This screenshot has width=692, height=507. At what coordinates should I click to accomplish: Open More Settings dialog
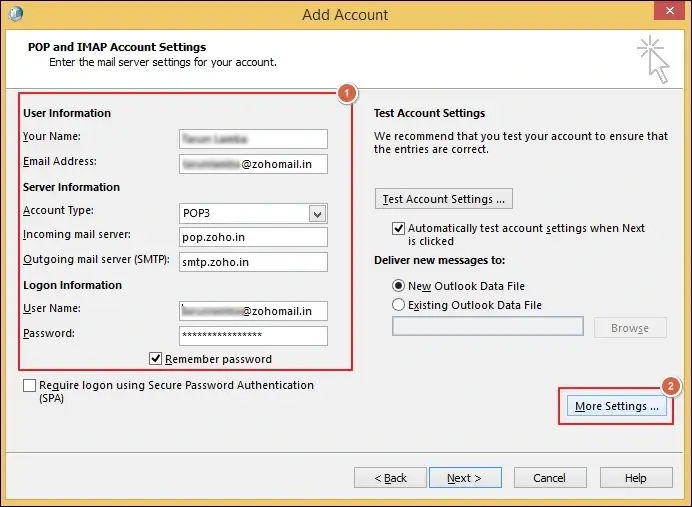point(617,406)
